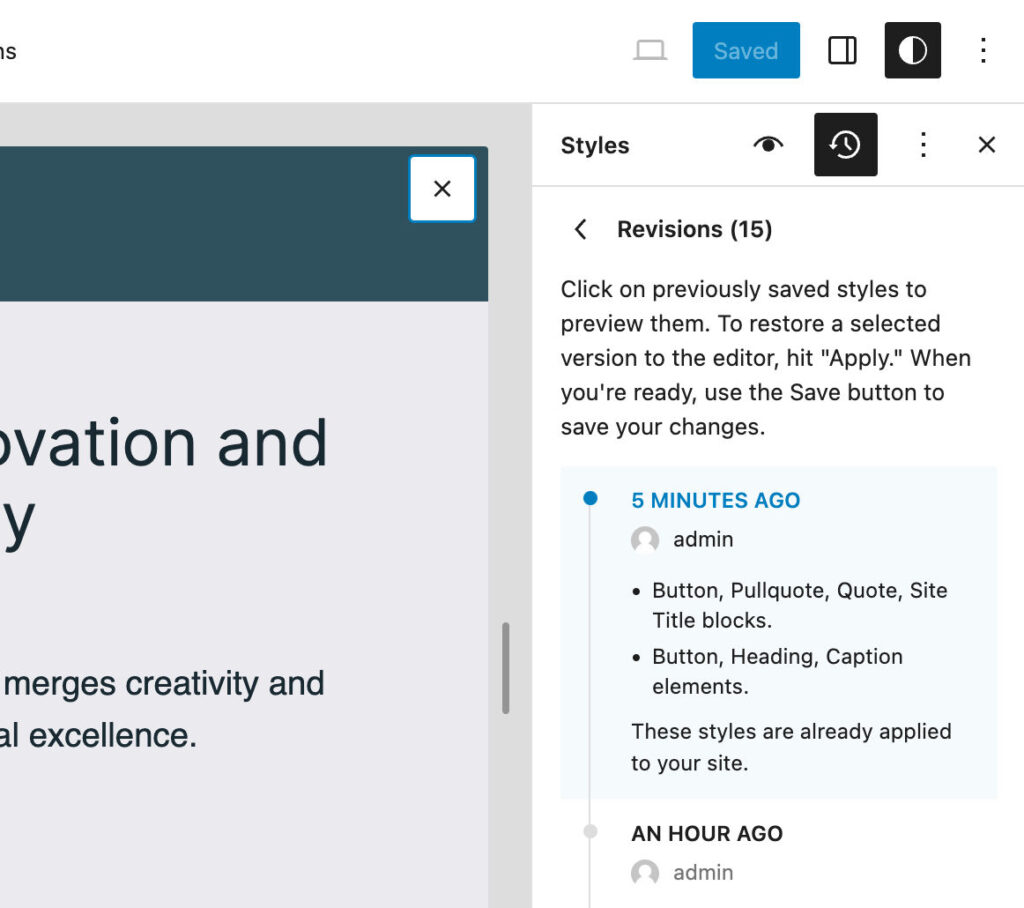Expand the timeline dot beside AN HOUR AGO
This screenshot has width=1024, height=908.
click(x=590, y=831)
